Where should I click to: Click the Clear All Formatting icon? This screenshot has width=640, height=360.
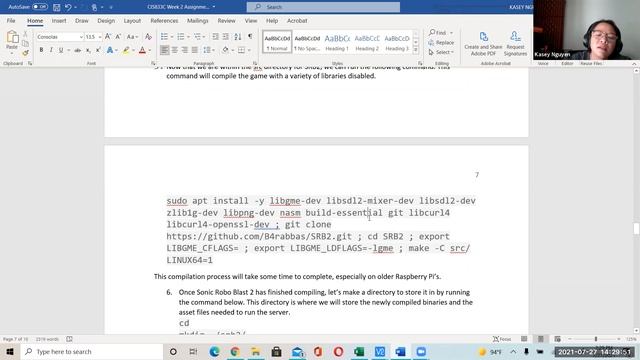[149, 37]
